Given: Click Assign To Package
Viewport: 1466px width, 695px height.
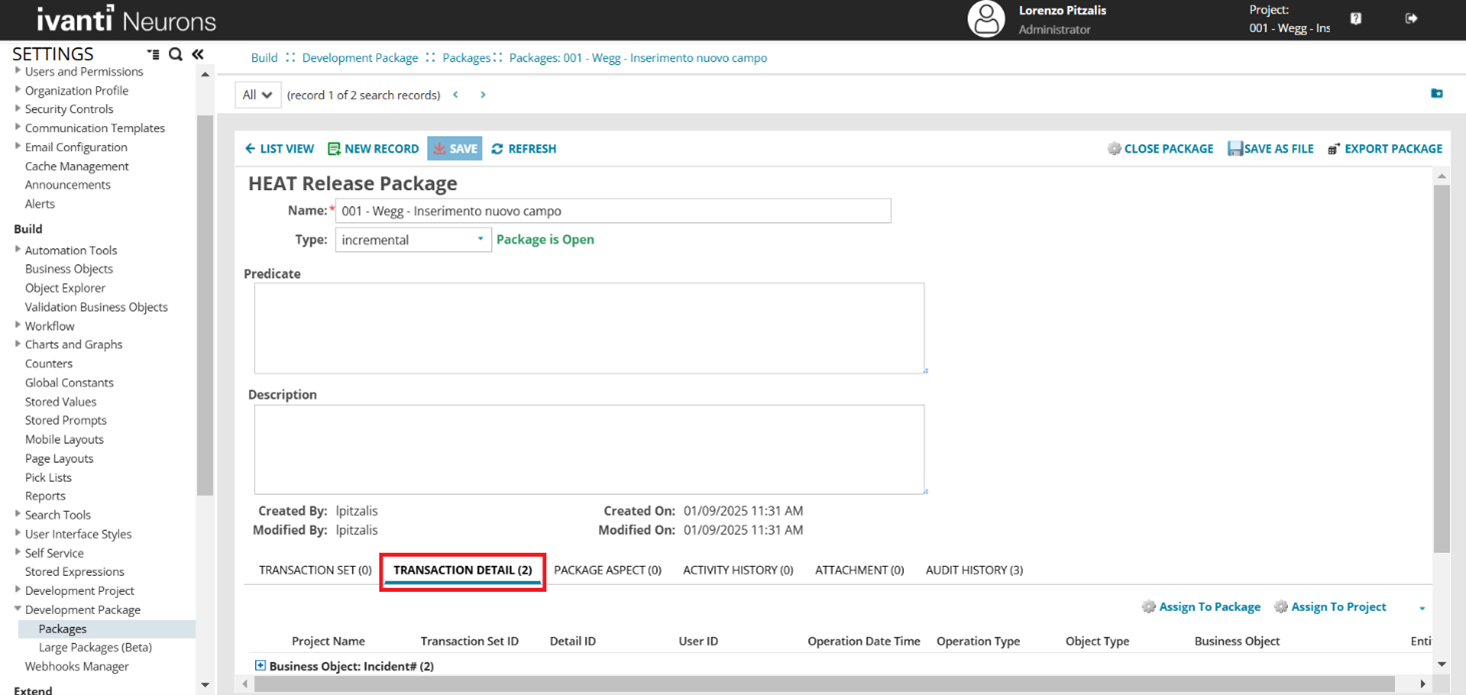Looking at the screenshot, I should (x=1201, y=607).
